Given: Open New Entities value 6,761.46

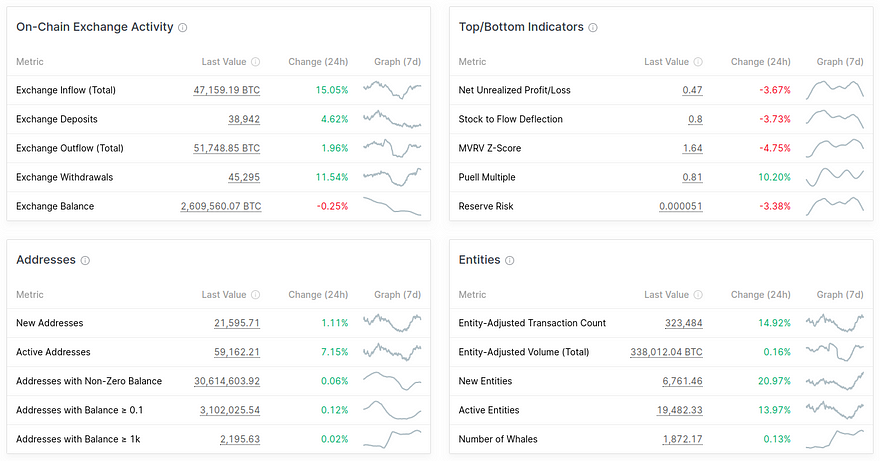Looking at the screenshot, I should point(682,381).
